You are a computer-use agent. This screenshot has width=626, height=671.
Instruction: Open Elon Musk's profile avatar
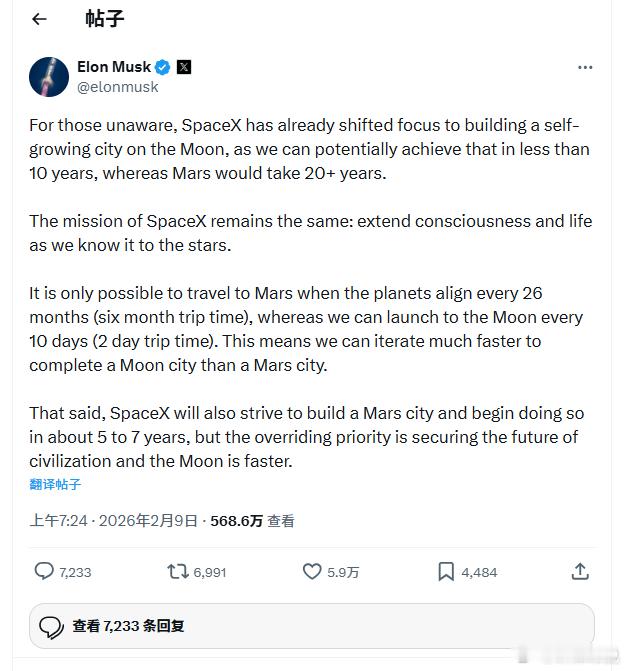[49, 77]
